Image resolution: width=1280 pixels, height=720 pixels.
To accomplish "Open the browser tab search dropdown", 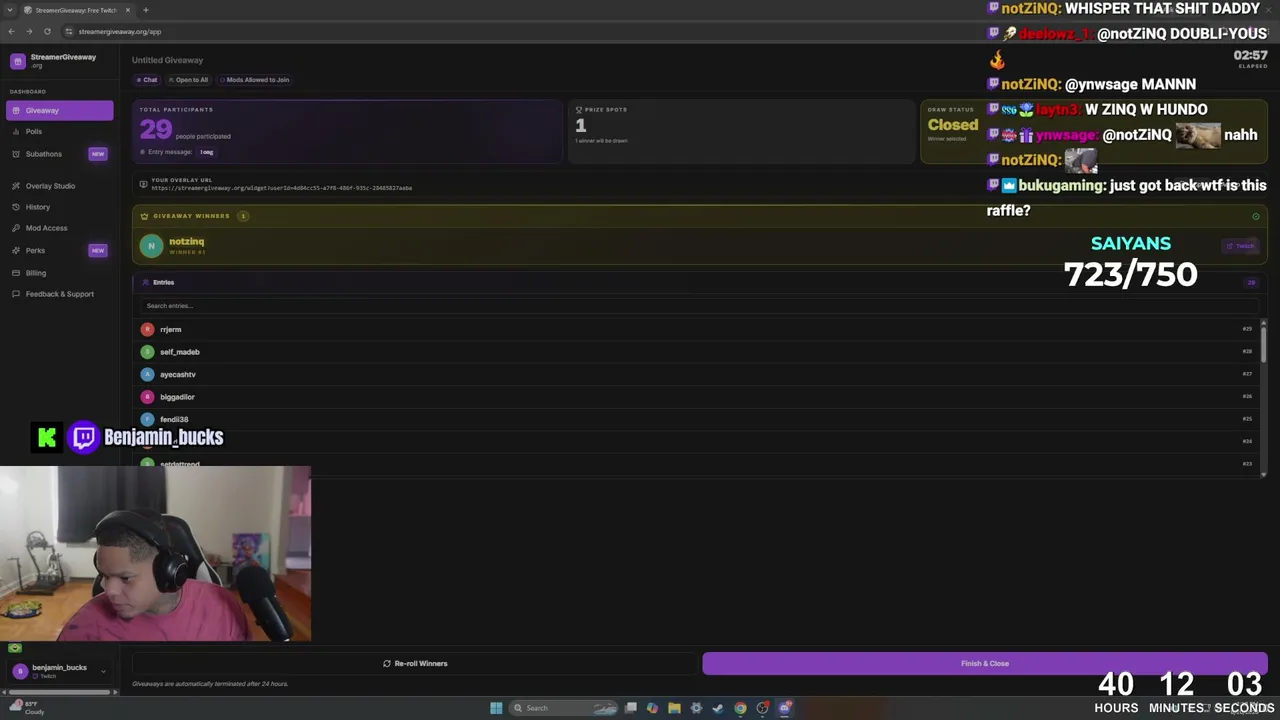I will pyautogui.click(x=9, y=10).
